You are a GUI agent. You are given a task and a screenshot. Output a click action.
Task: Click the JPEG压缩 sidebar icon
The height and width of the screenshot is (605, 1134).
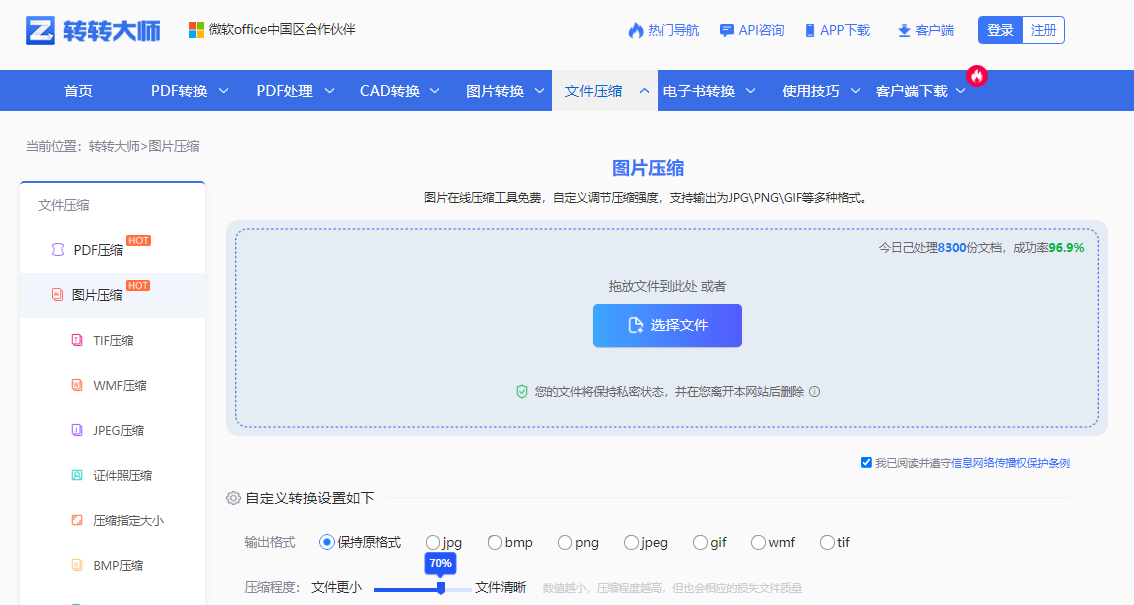point(77,430)
